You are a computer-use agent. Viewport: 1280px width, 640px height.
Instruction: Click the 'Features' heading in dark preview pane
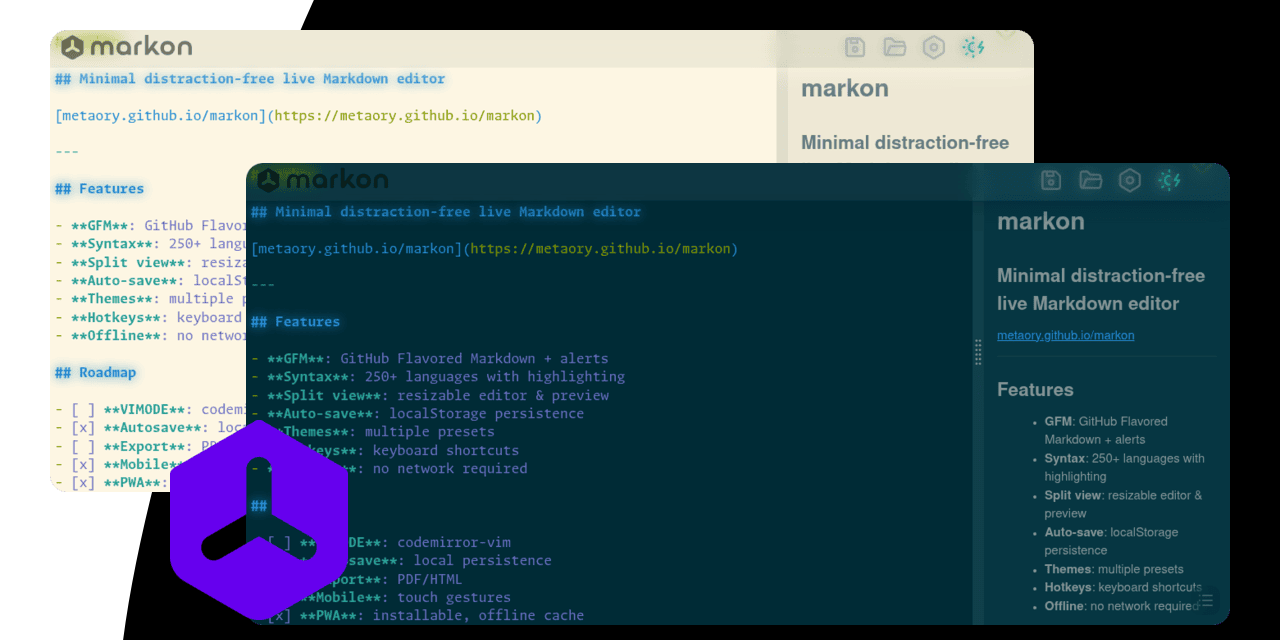tap(1035, 390)
